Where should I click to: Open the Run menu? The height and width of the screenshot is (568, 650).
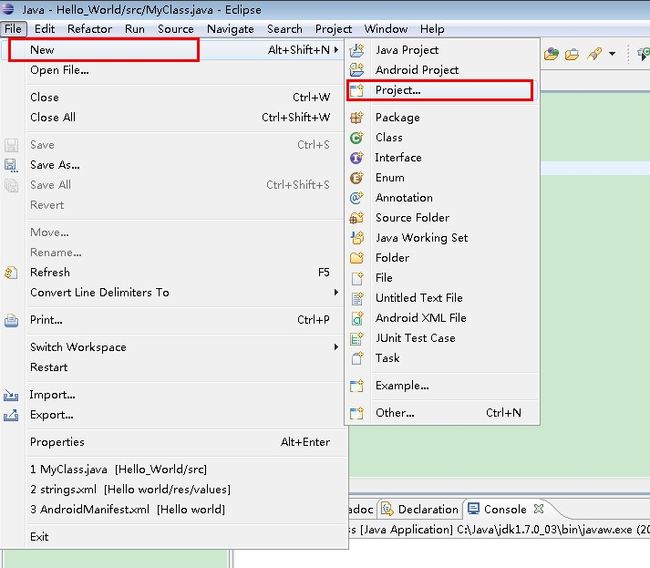[135, 29]
